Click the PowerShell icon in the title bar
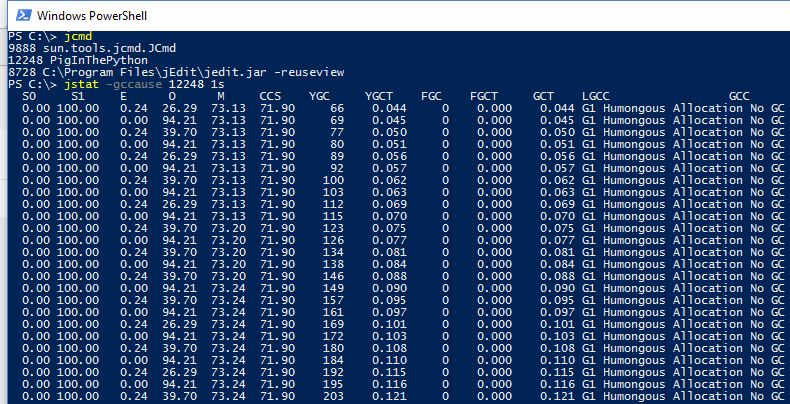 click(23, 16)
